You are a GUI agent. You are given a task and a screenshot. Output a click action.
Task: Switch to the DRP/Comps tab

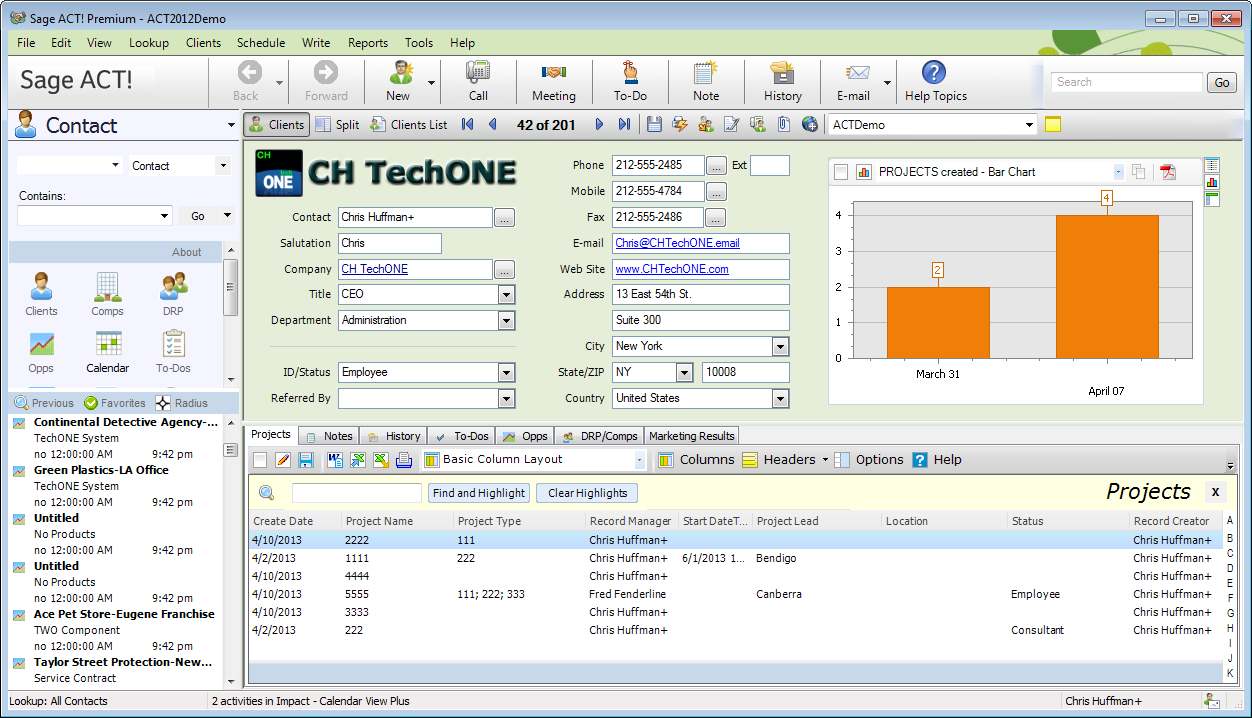[600, 436]
